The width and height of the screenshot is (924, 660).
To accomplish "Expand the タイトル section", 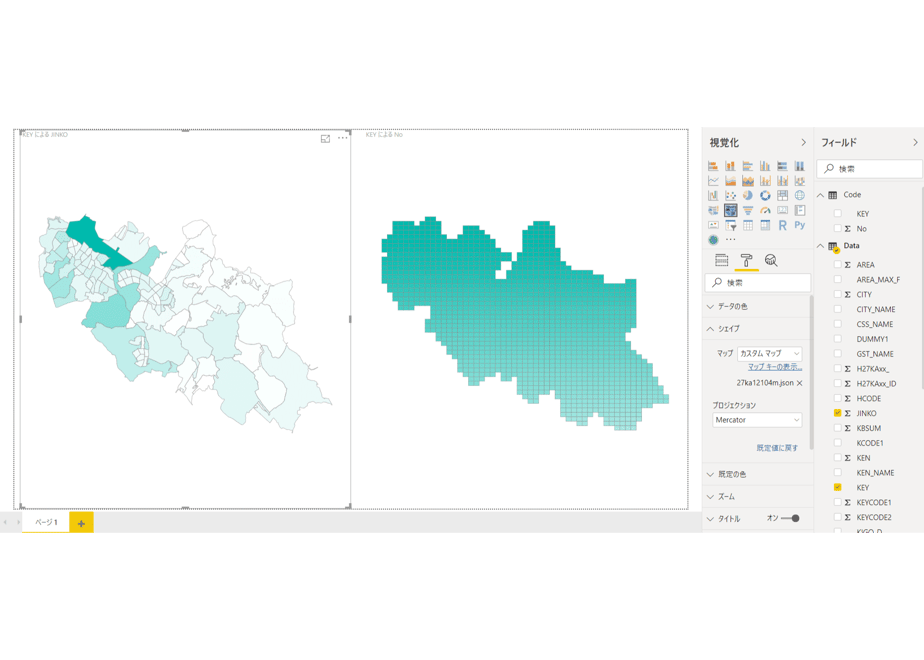I will click(710, 519).
